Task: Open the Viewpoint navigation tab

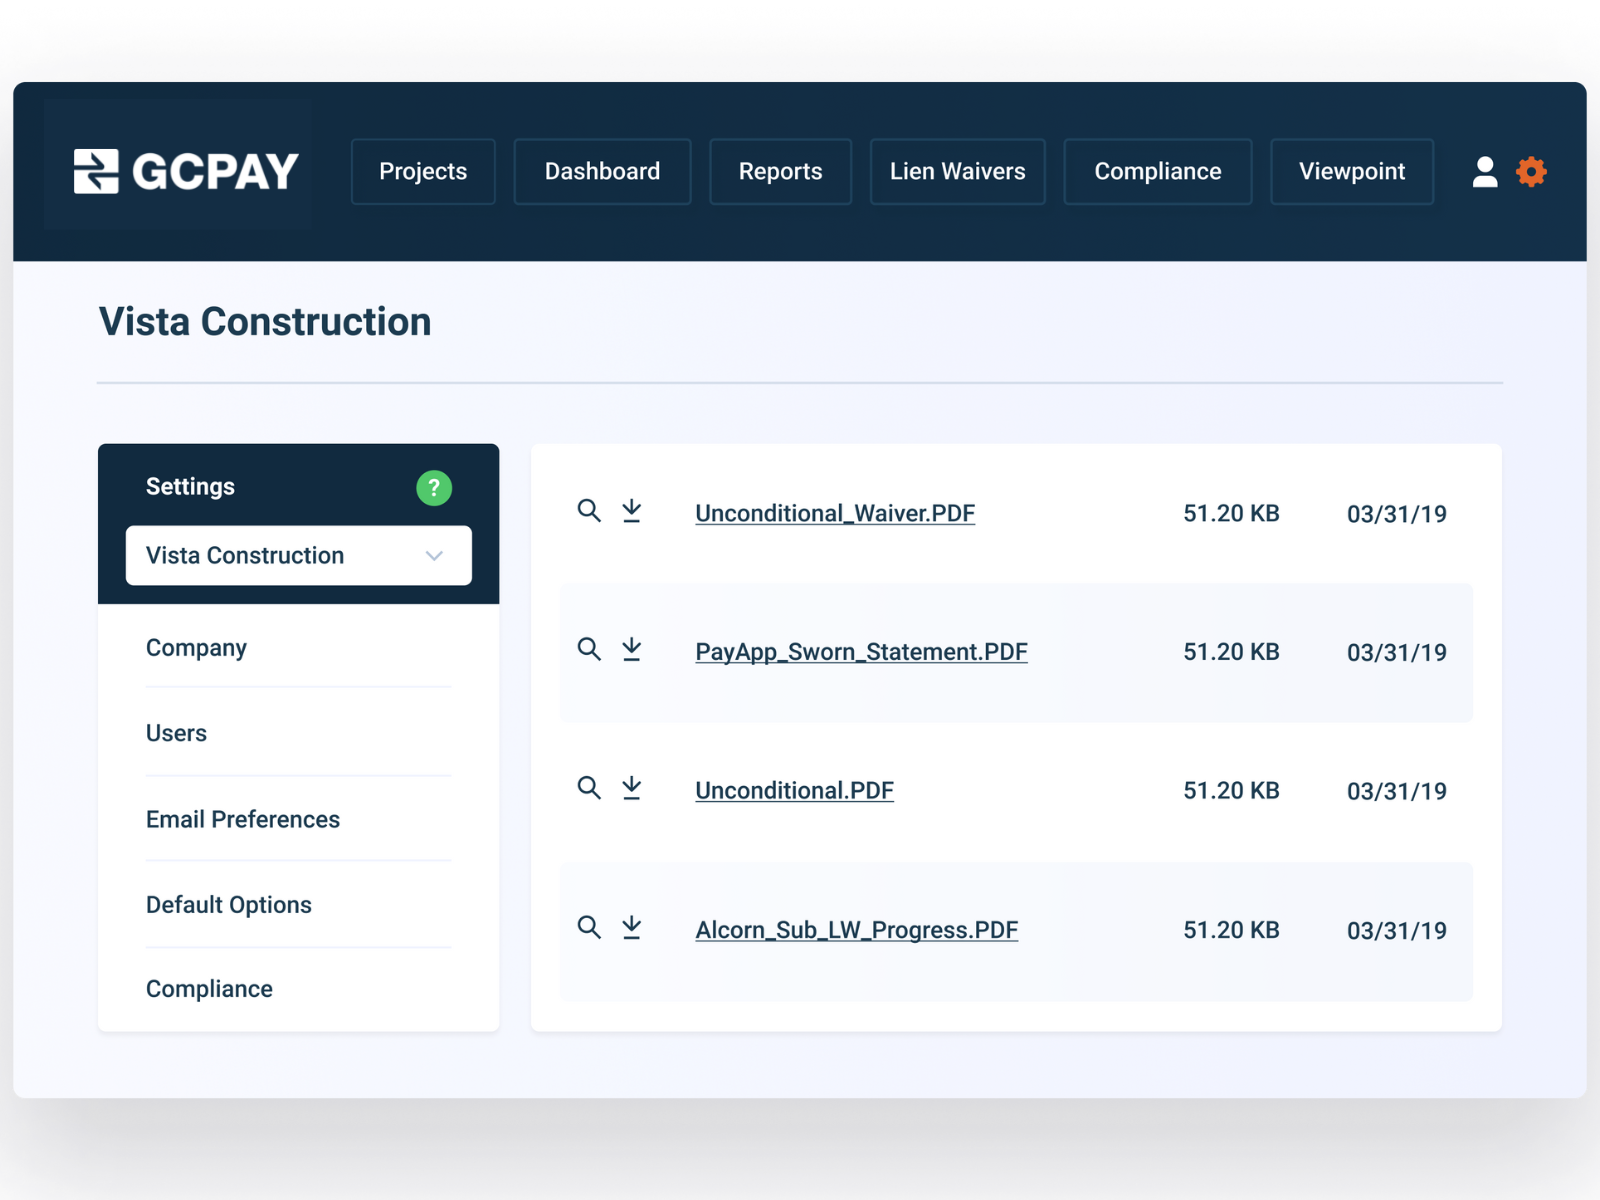Action: (1351, 172)
